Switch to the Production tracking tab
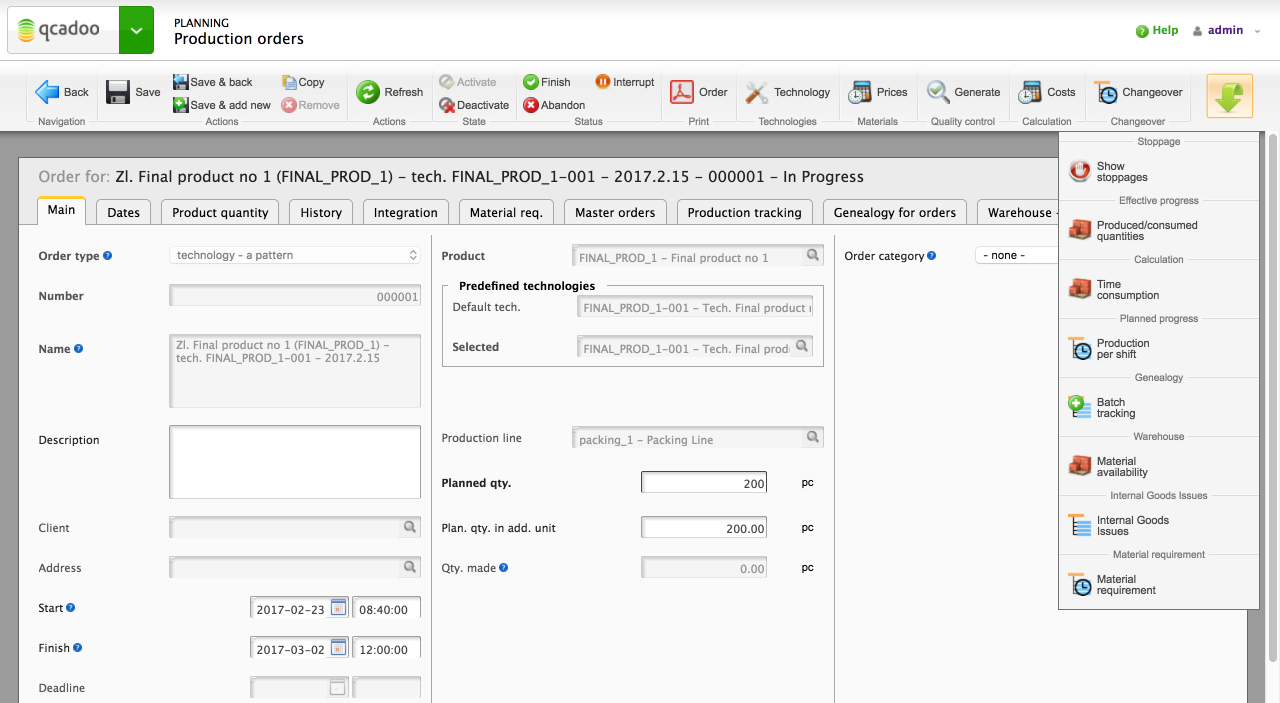Image resolution: width=1280 pixels, height=703 pixels. point(744,211)
